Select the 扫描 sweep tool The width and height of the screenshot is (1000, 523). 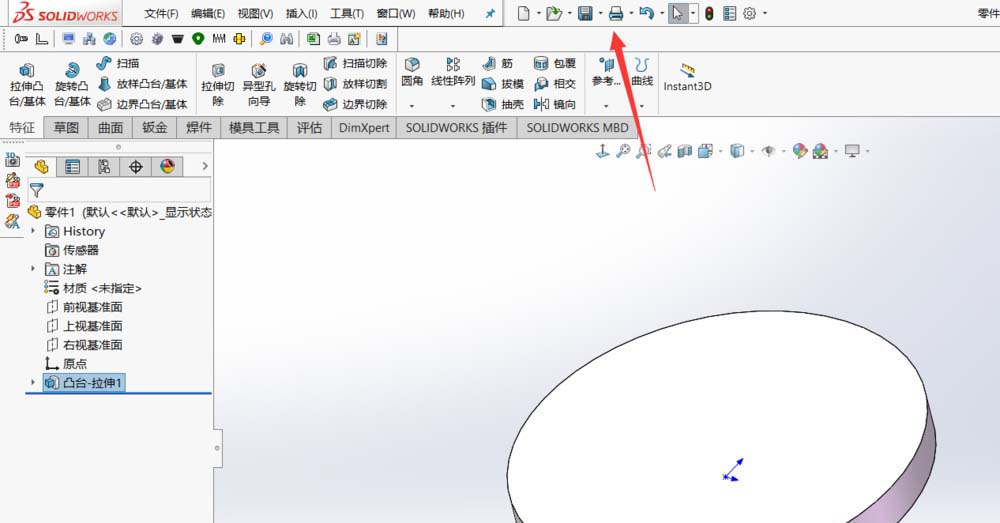point(118,63)
